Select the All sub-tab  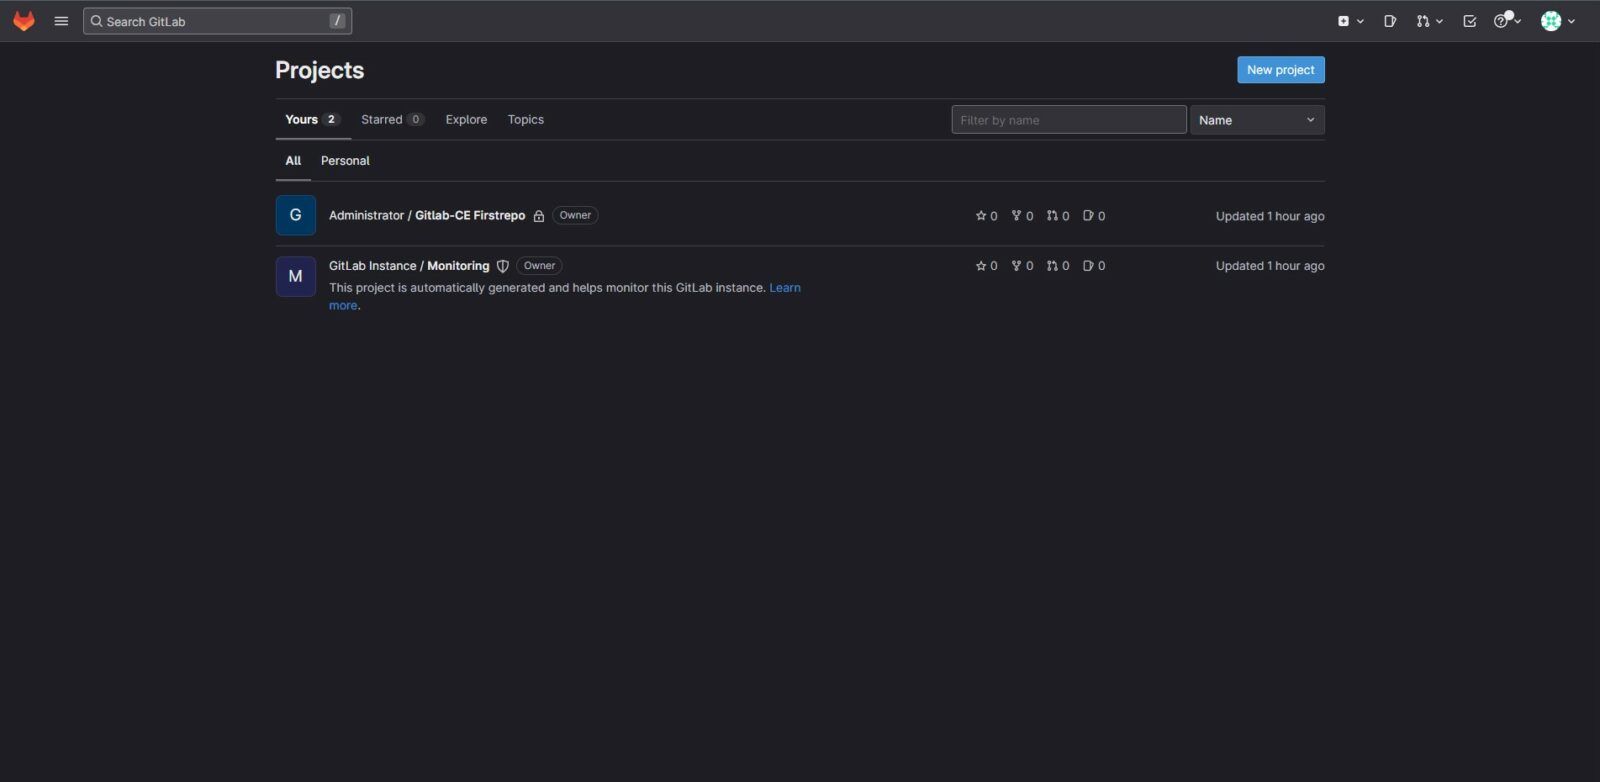(293, 160)
